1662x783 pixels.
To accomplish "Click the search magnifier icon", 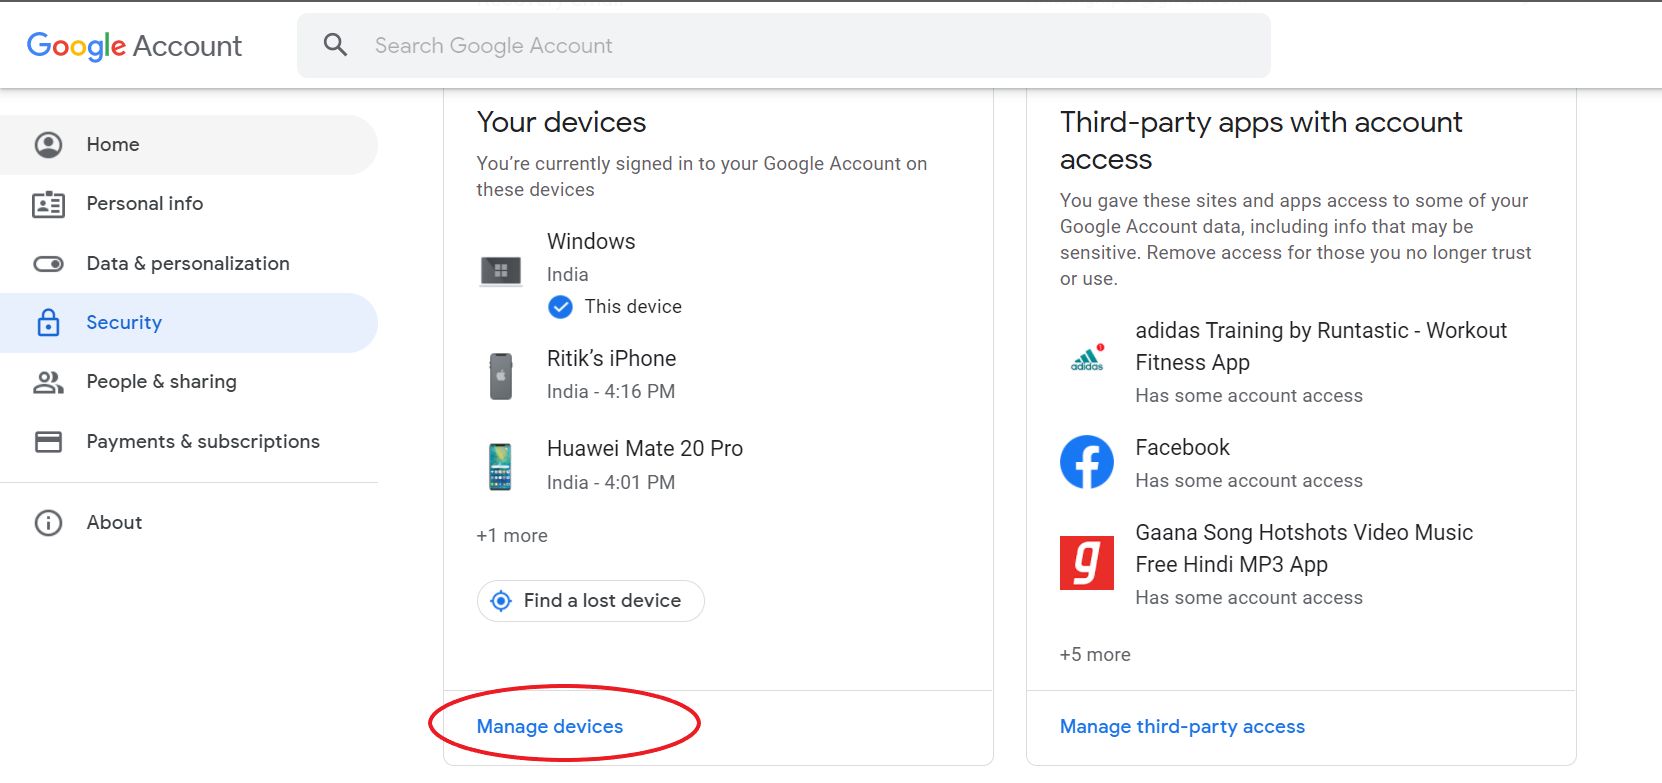I will (335, 45).
